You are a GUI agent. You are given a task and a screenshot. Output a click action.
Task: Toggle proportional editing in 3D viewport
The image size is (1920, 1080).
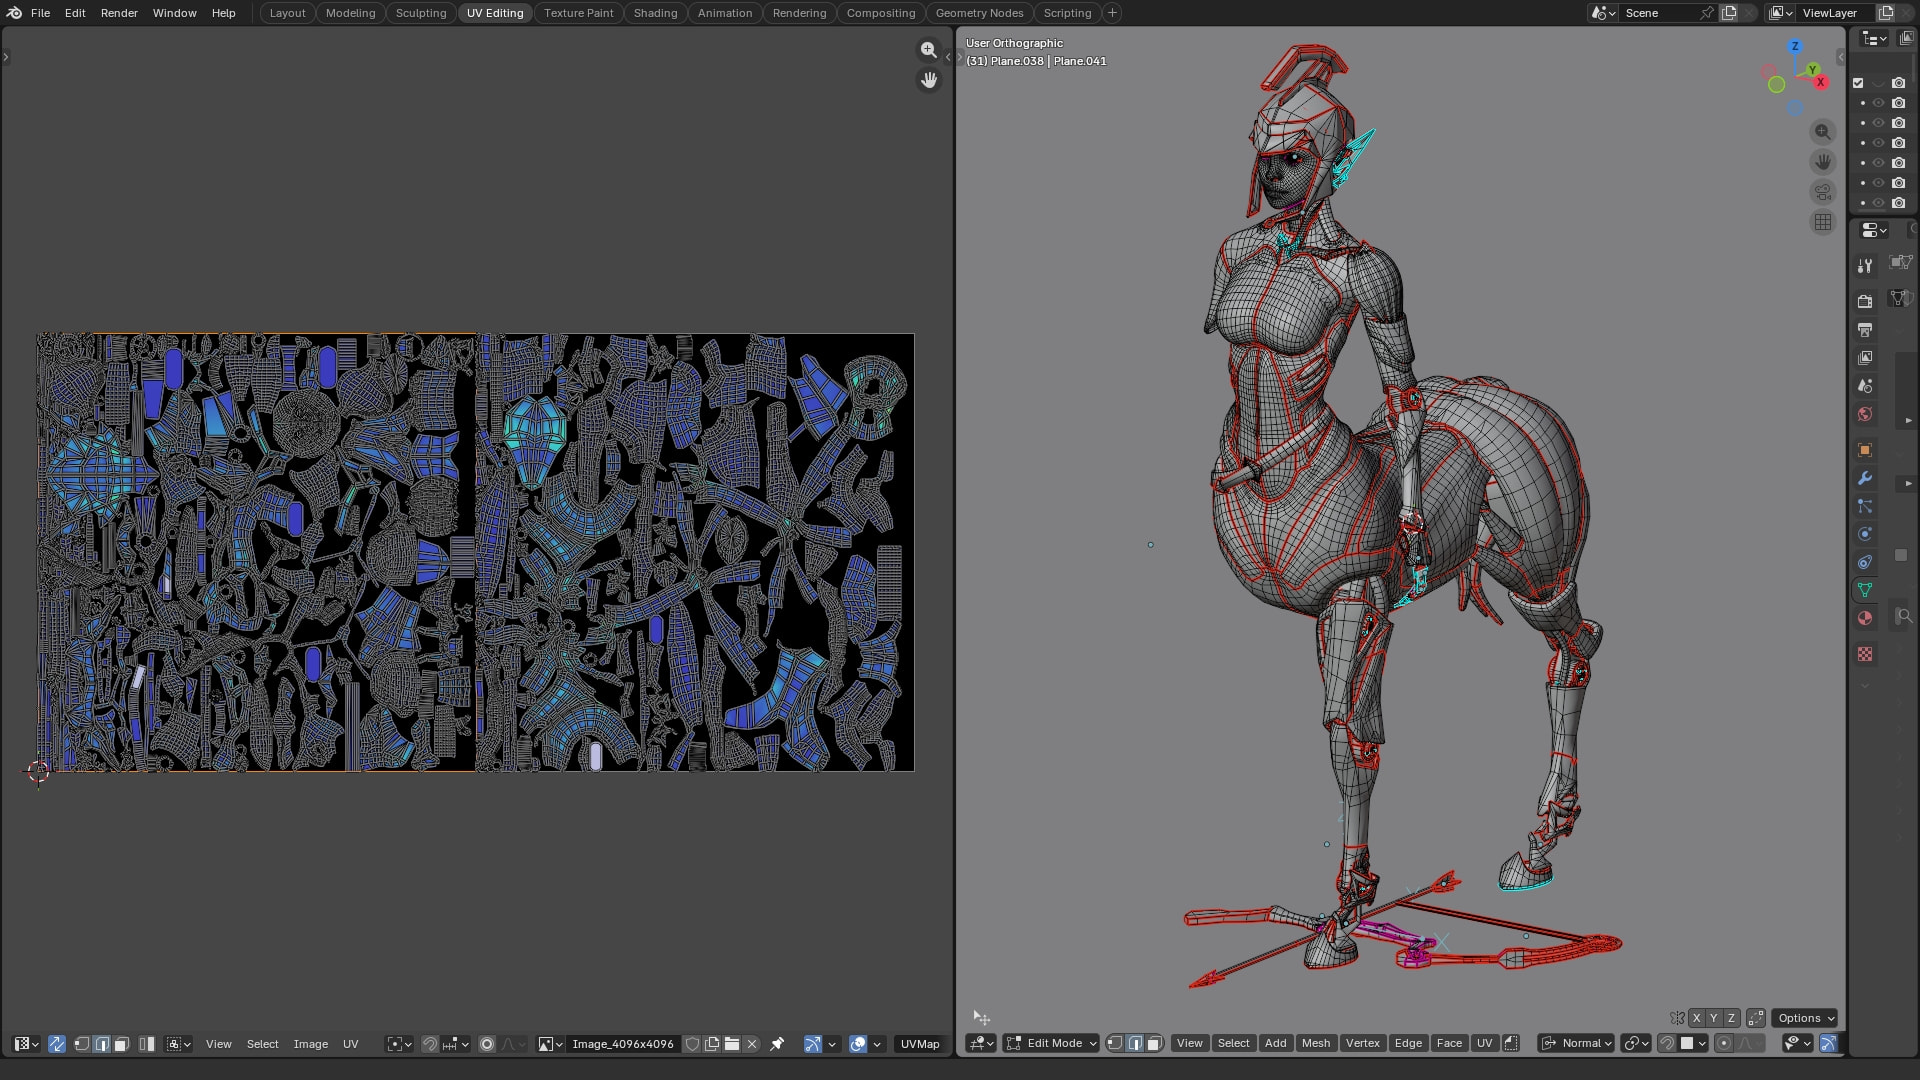tap(1724, 1043)
